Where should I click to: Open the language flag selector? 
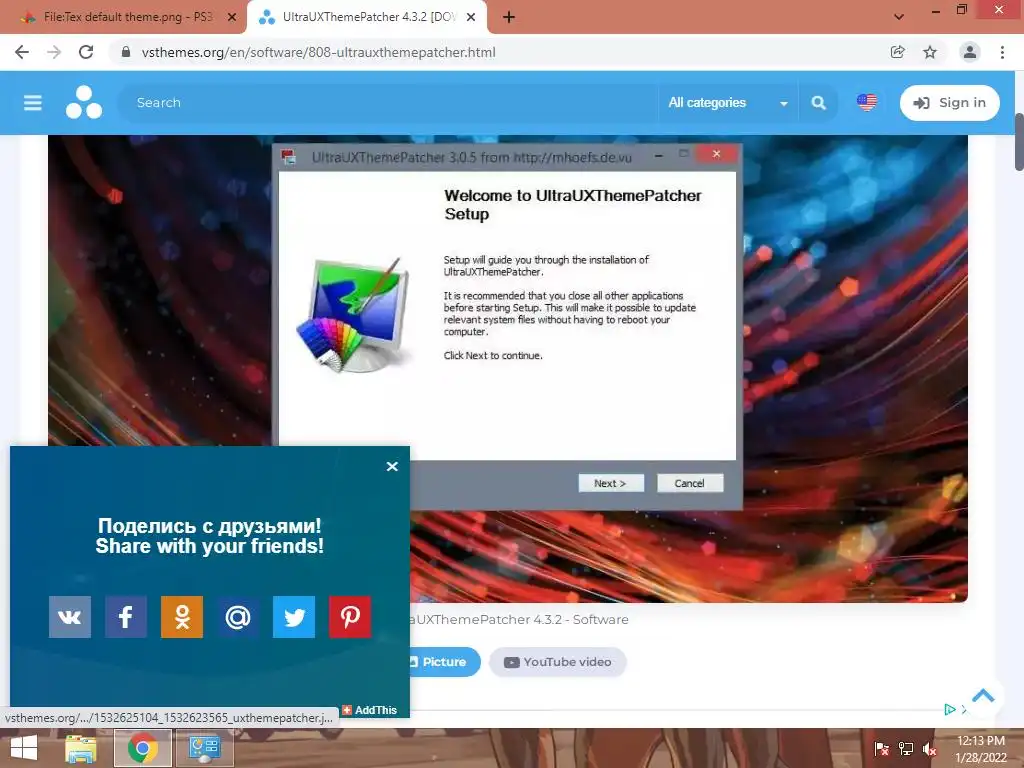click(867, 103)
